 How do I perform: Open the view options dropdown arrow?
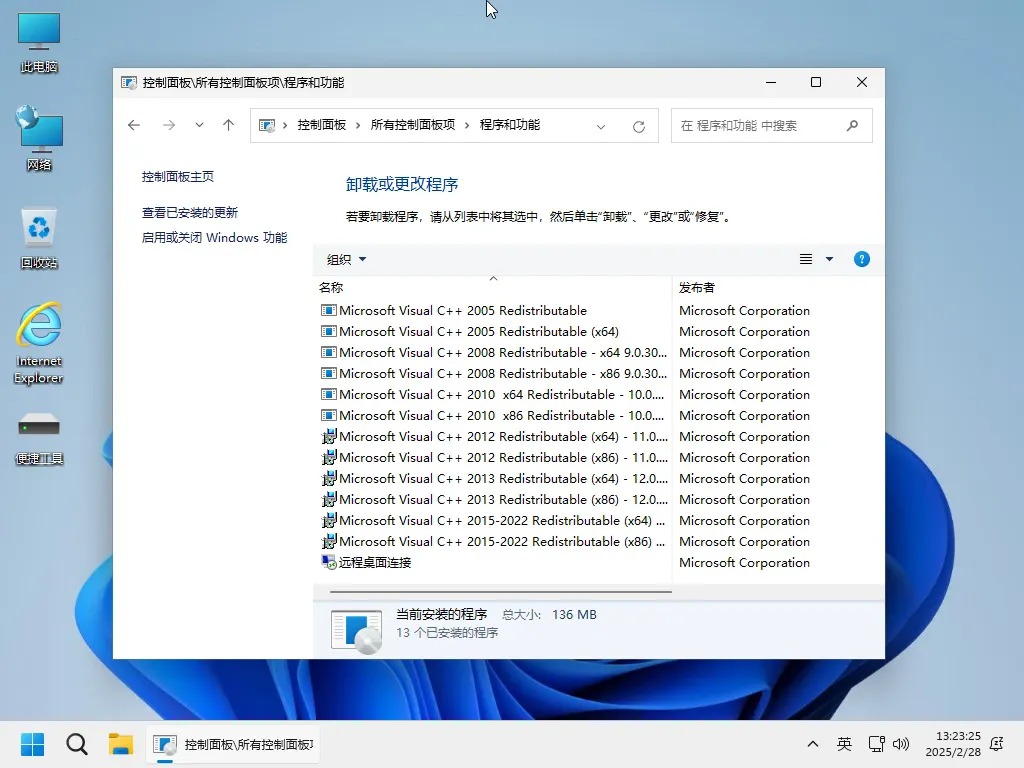(x=829, y=258)
